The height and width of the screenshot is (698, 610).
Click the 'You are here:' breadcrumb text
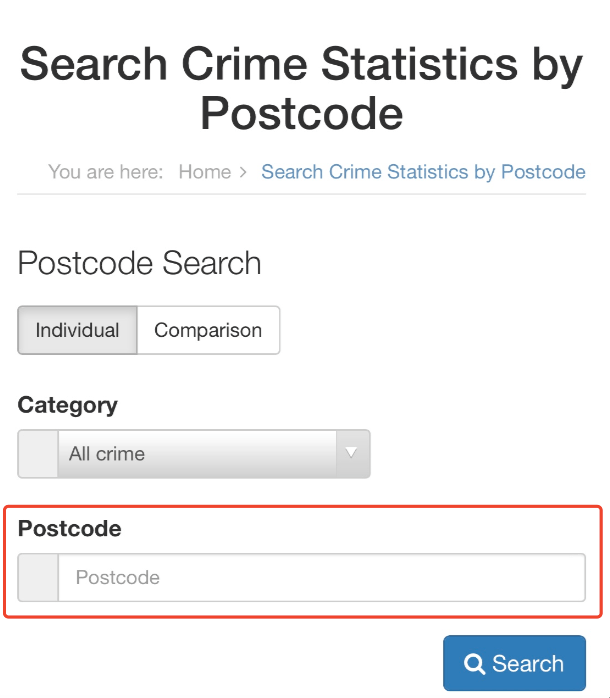click(105, 172)
